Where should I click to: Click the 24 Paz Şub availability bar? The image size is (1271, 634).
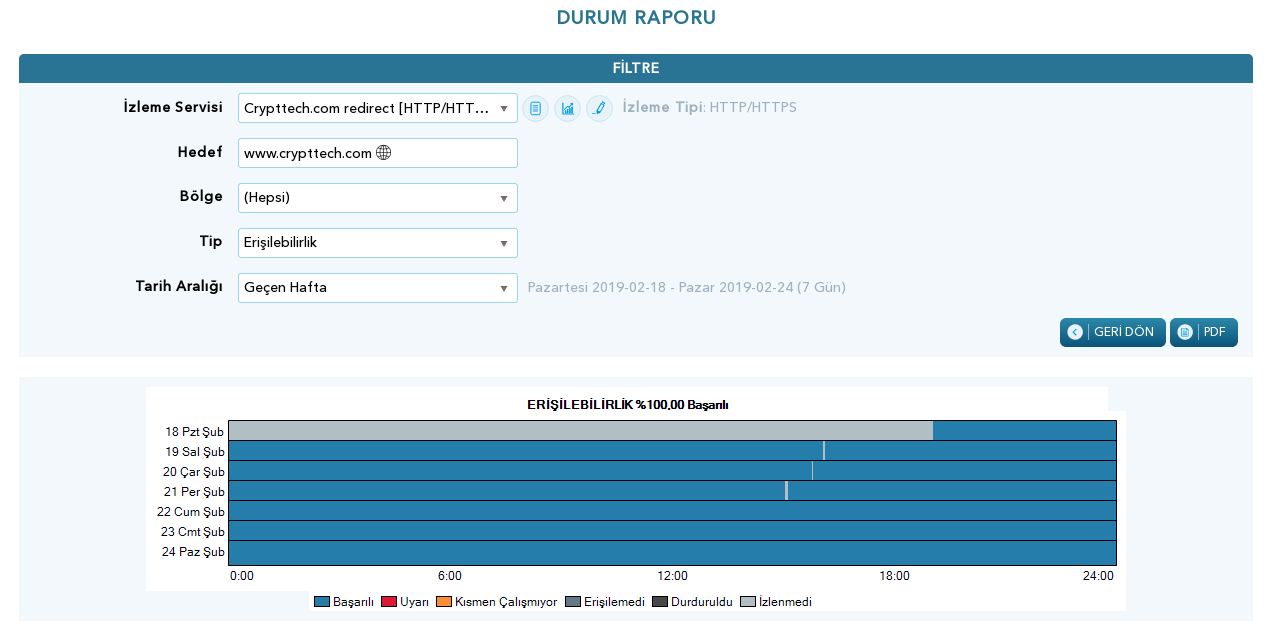pyautogui.click(x=672, y=552)
